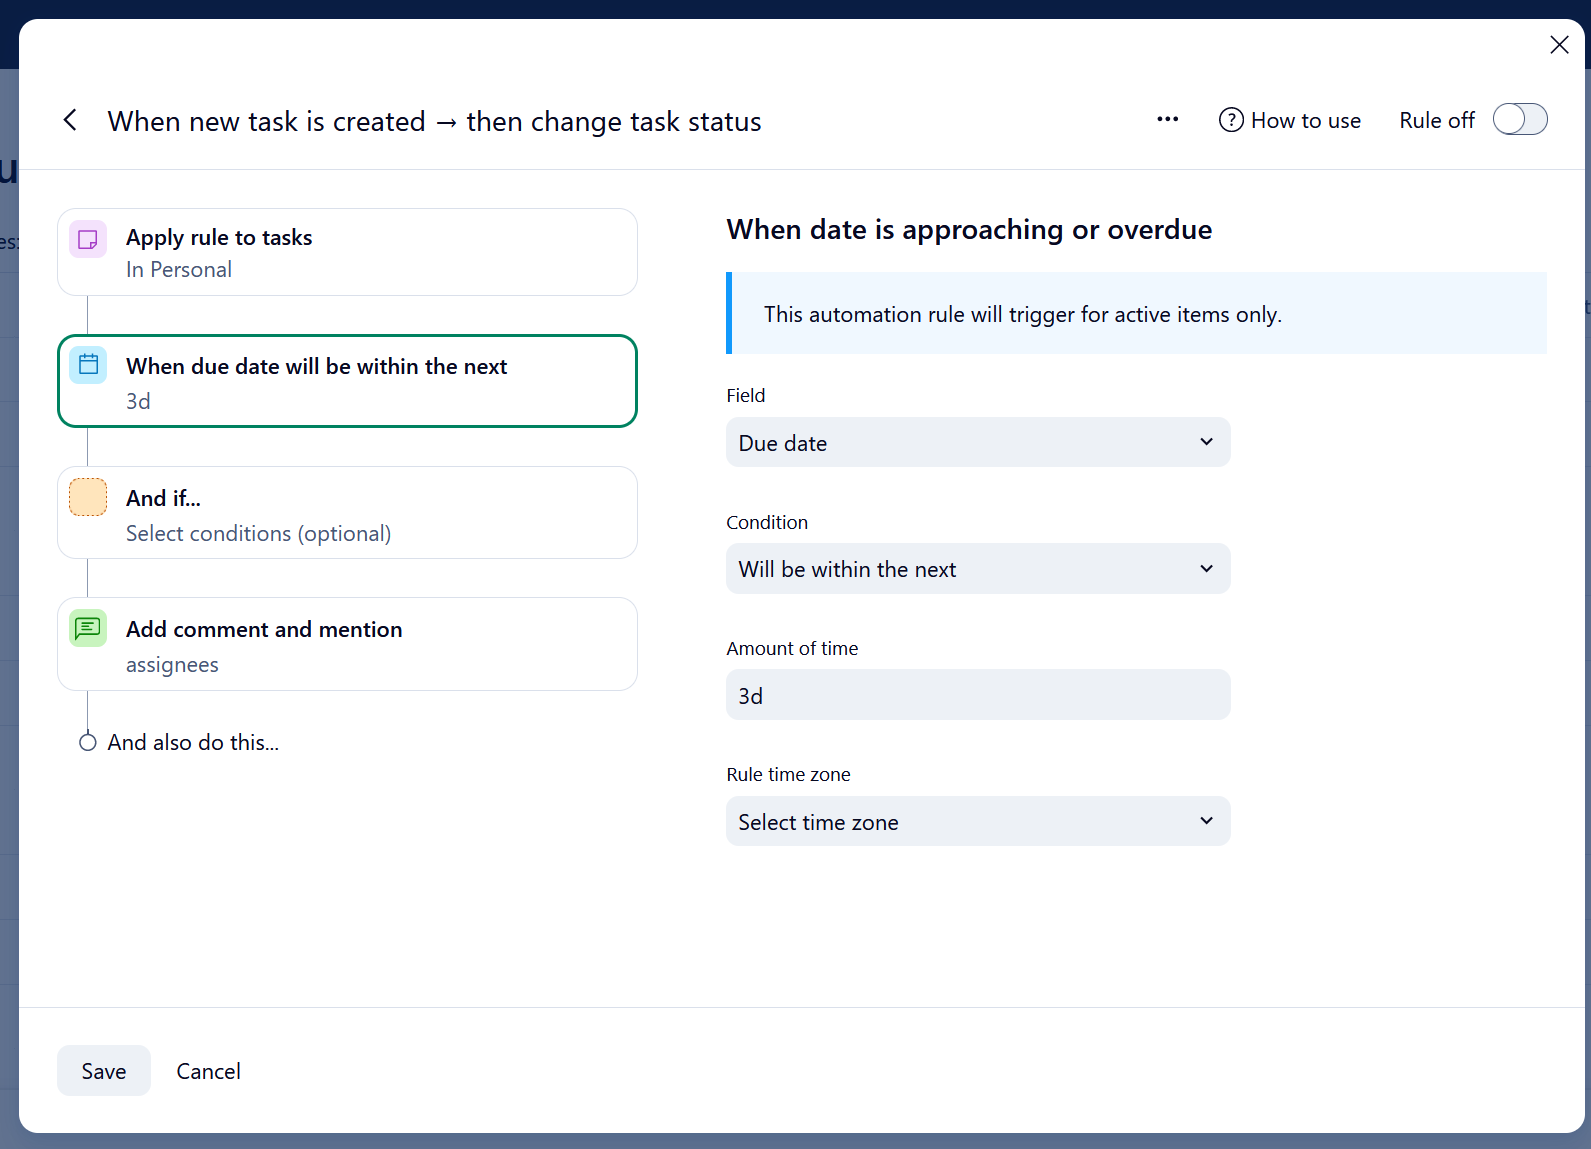
Task: Select the Add comment and mention step
Action: tap(347, 645)
